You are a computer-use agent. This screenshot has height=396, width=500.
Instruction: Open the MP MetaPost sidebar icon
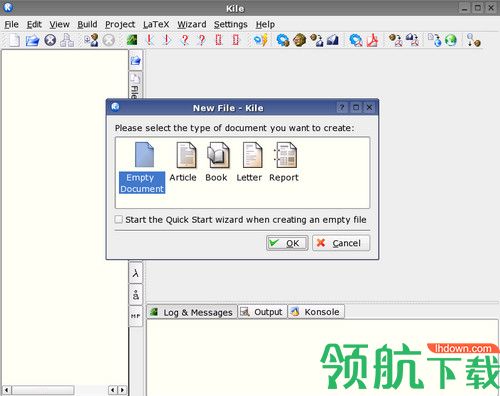pyautogui.click(x=136, y=316)
